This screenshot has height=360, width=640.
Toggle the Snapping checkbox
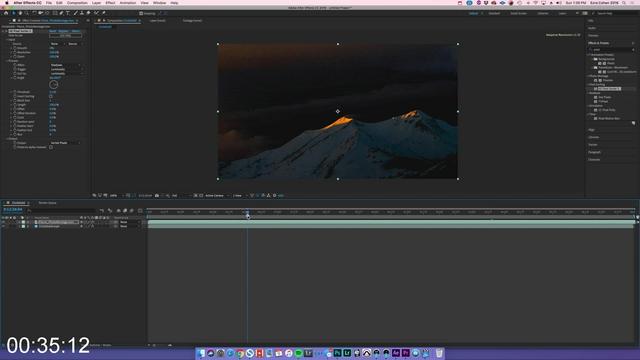[141, 13]
